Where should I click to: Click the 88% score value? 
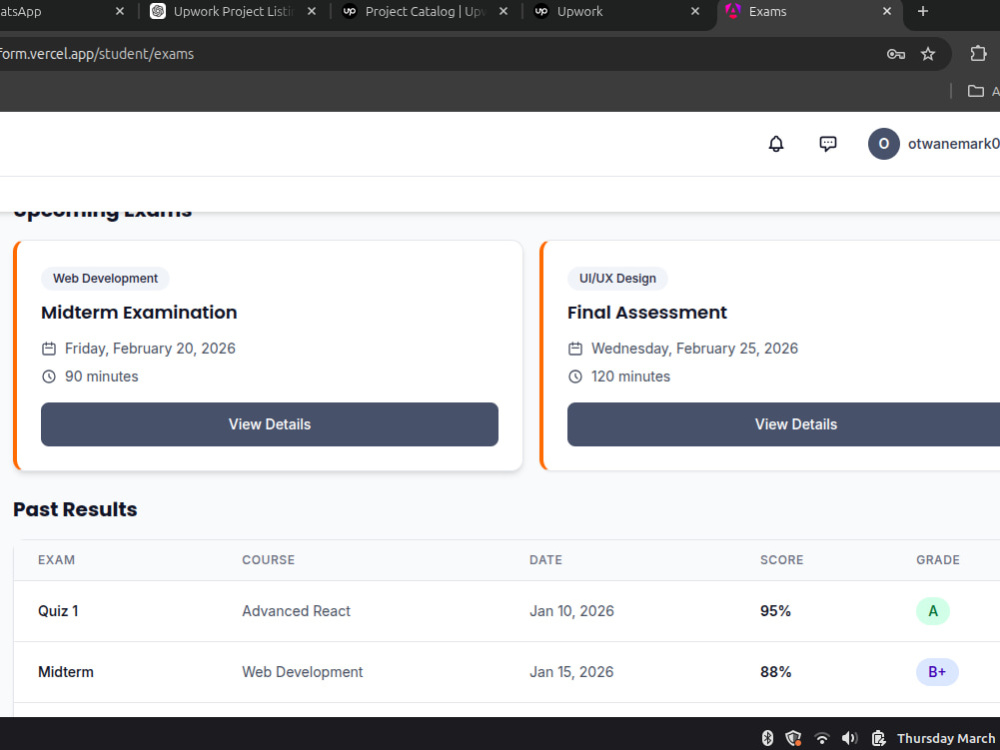point(776,672)
